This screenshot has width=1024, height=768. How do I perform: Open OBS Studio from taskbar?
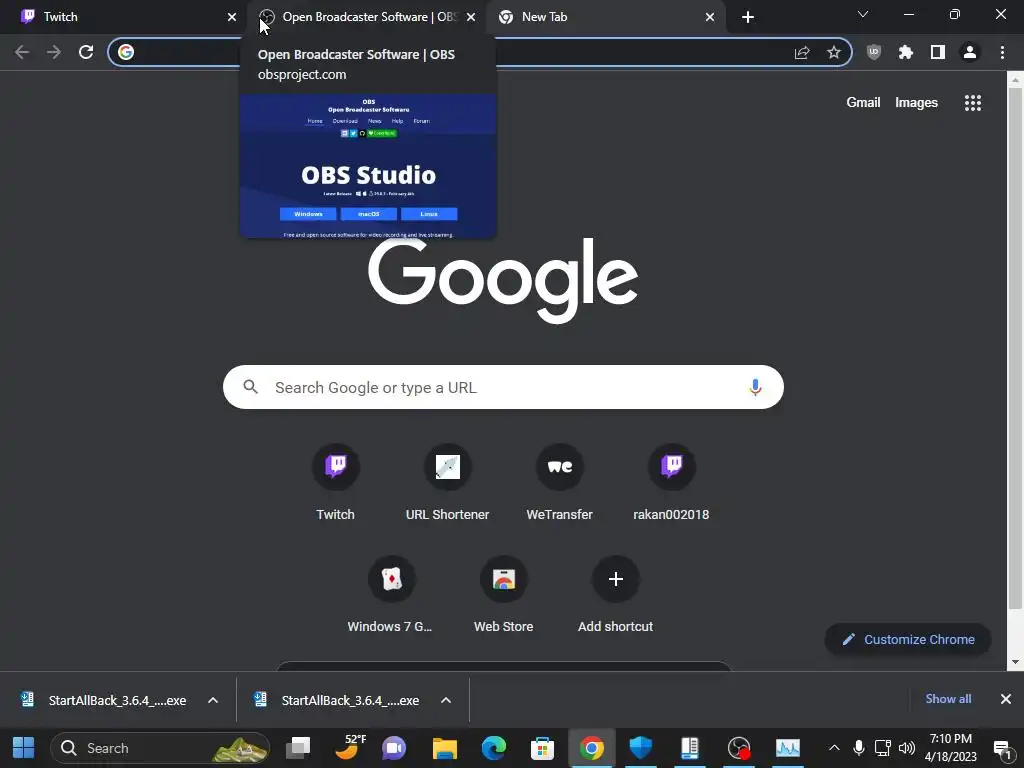coord(739,748)
